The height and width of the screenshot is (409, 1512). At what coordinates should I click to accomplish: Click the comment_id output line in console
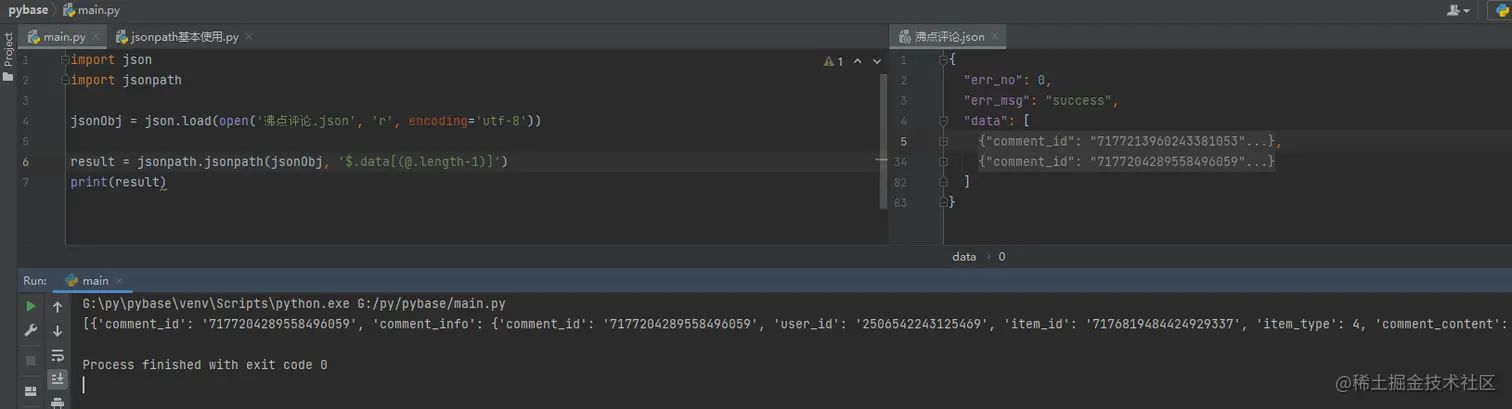click(x=795, y=324)
